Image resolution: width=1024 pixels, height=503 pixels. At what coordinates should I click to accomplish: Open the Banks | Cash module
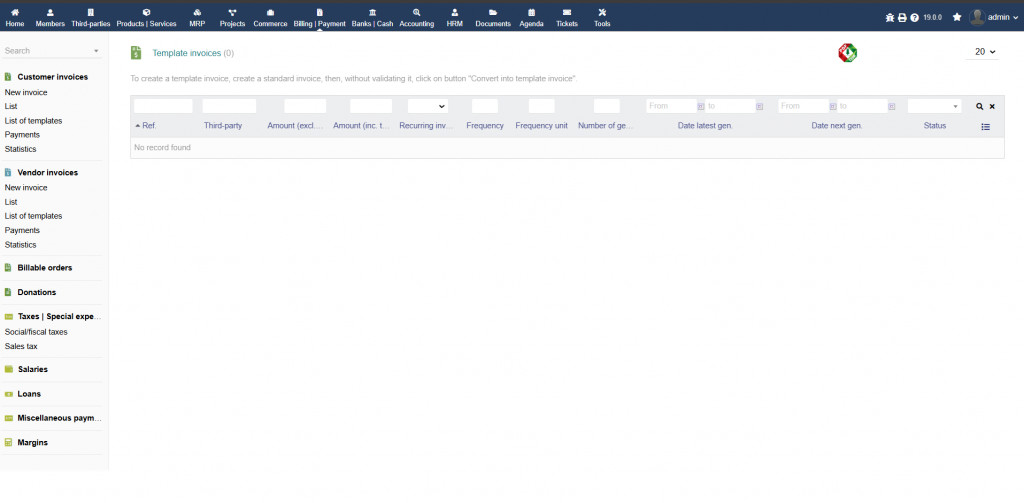[372, 18]
